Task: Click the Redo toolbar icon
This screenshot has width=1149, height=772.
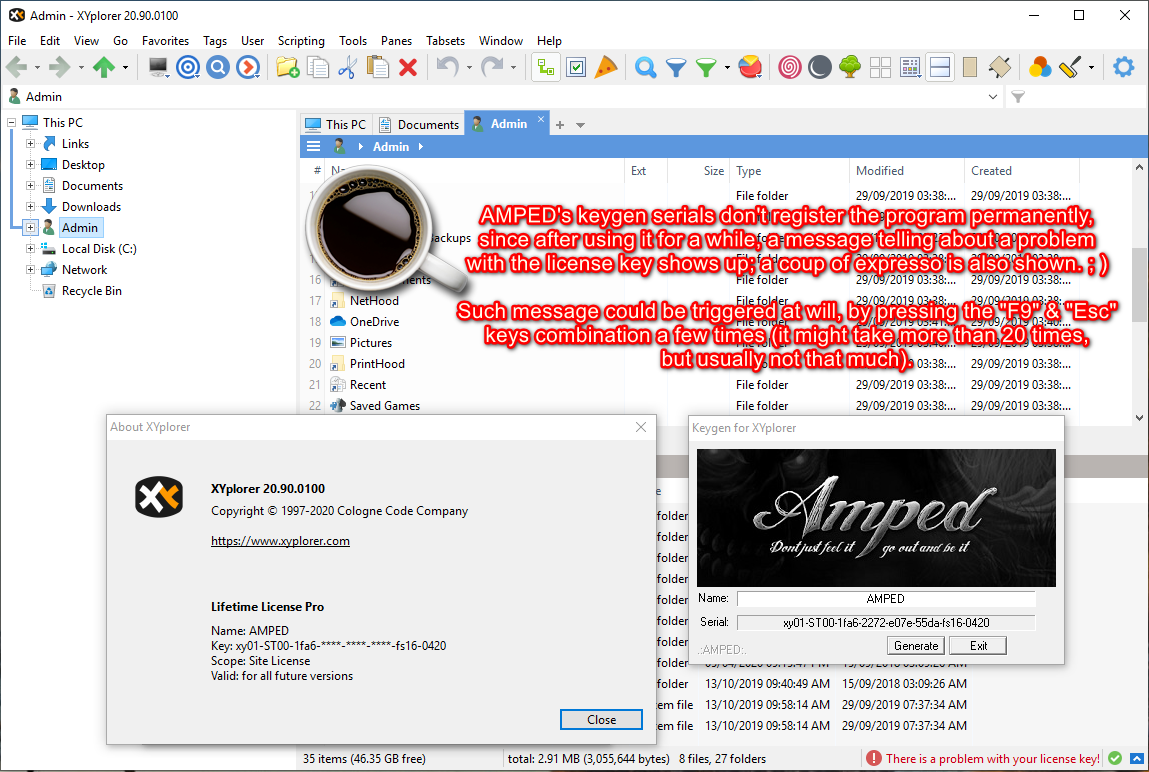Action: pyautogui.click(x=492, y=67)
